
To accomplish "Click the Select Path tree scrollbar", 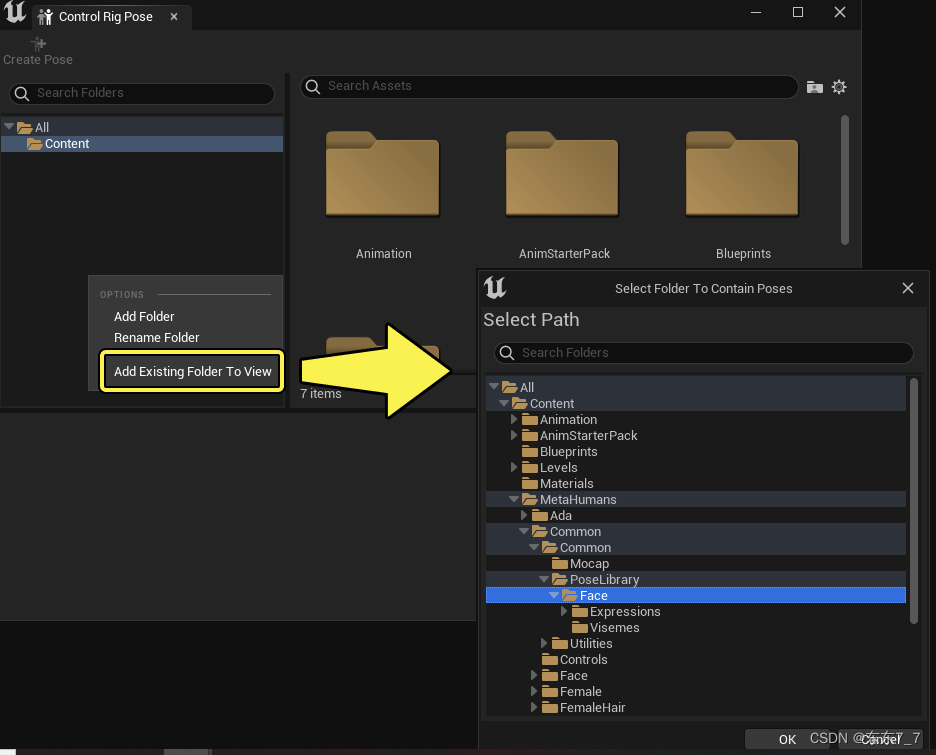I will (913, 501).
